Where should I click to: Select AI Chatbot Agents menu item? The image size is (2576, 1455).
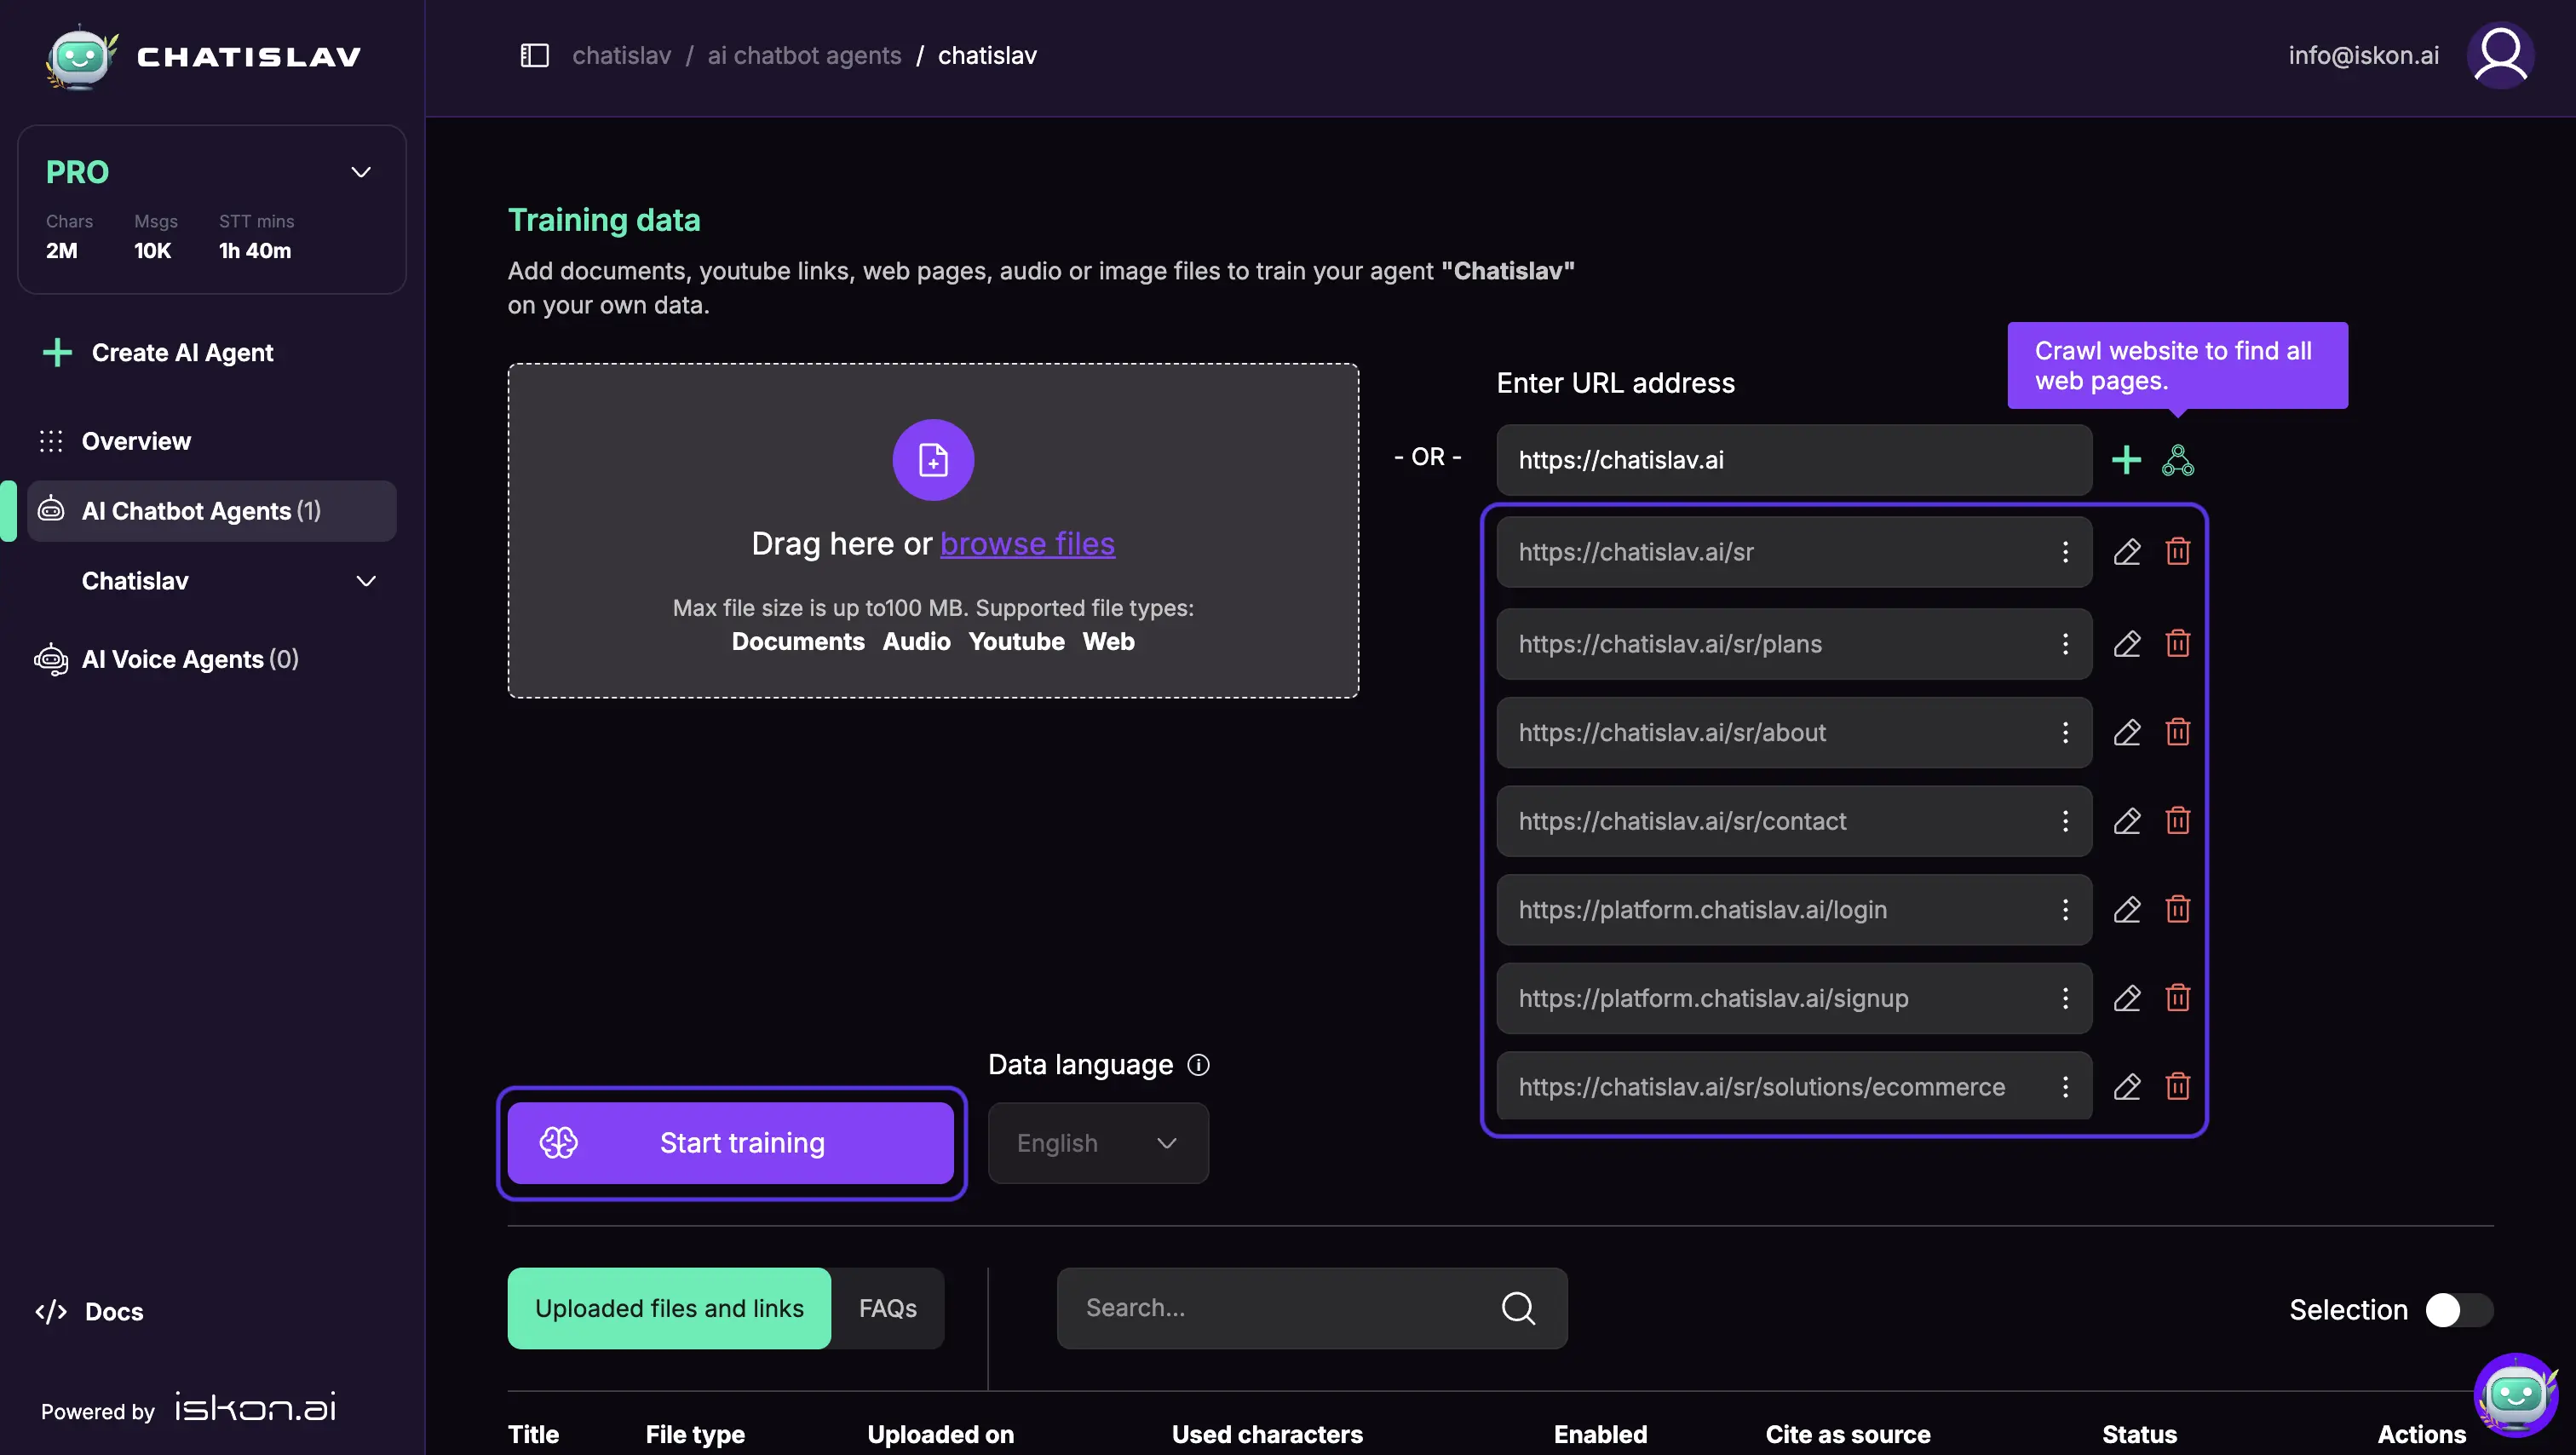(212, 511)
